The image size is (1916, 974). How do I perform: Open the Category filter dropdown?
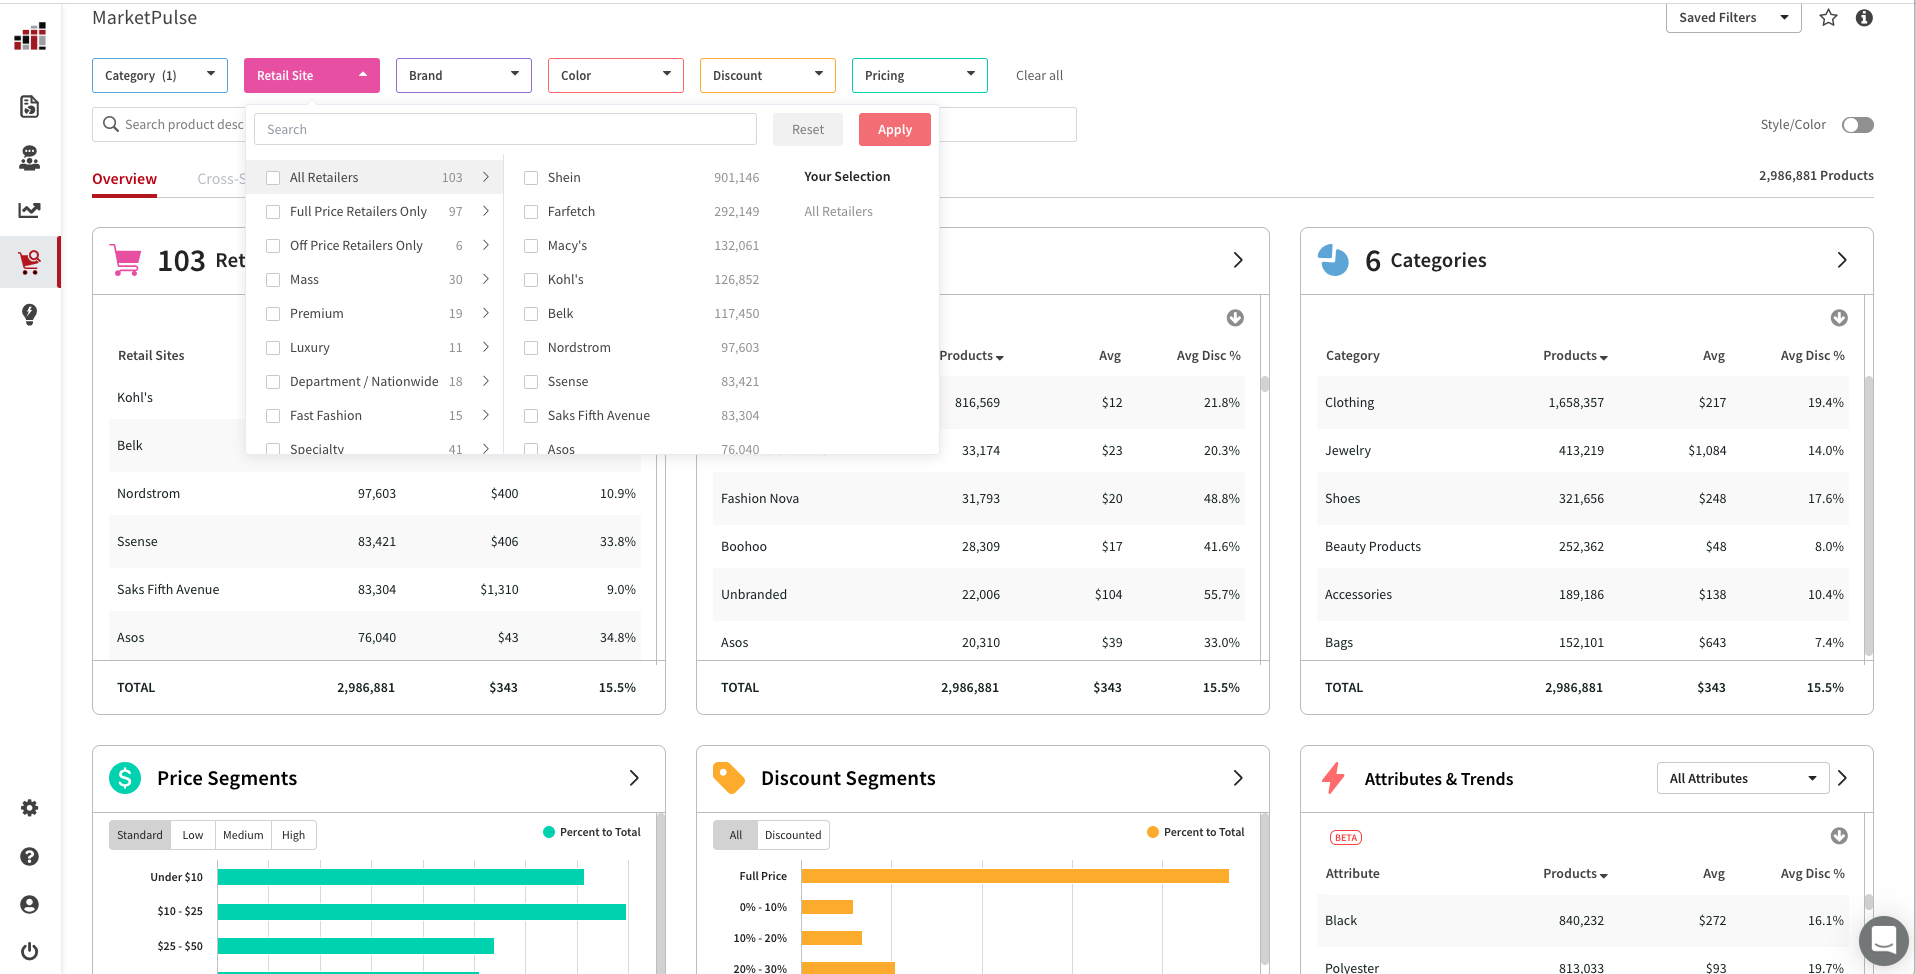click(160, 75)
